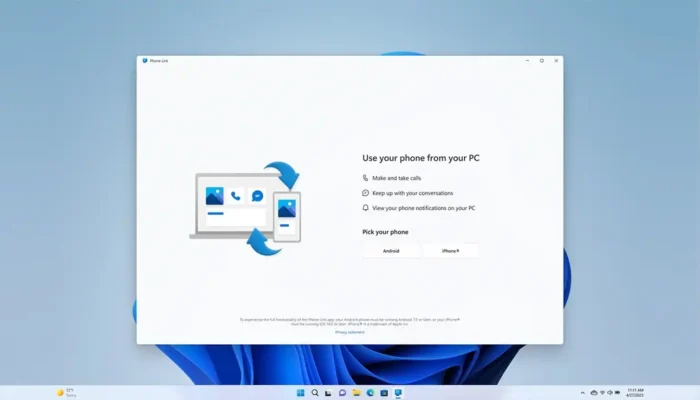The image size is (700, 400).
Task: Click the phone-and-laptop sync illustration
Action: point(245,208)
